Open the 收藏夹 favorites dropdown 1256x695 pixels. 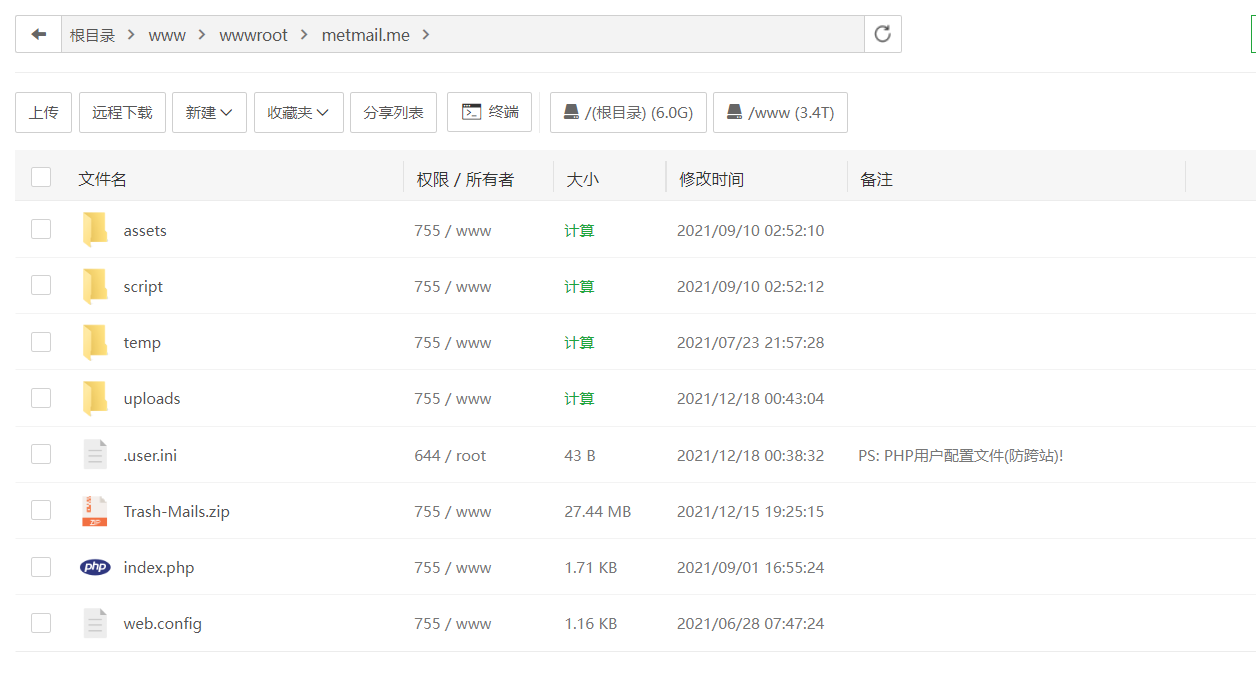(298, 112)
